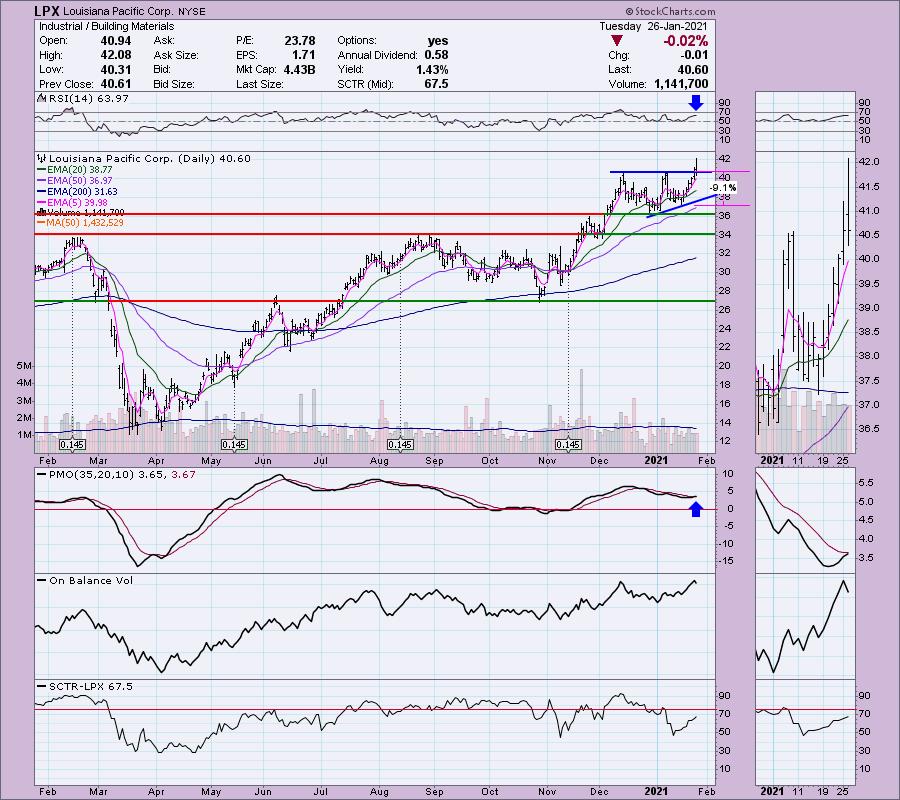Screen dimensions: 900x800
Task: Click the "SCTR-LPX 67.5" indicator label
Action: click(x=91, y=686)
